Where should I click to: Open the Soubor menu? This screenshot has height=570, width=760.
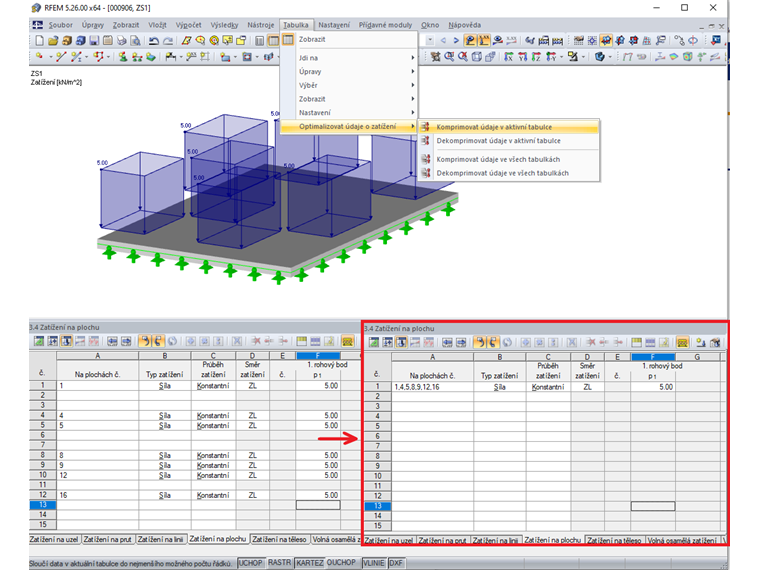point(60,25)
